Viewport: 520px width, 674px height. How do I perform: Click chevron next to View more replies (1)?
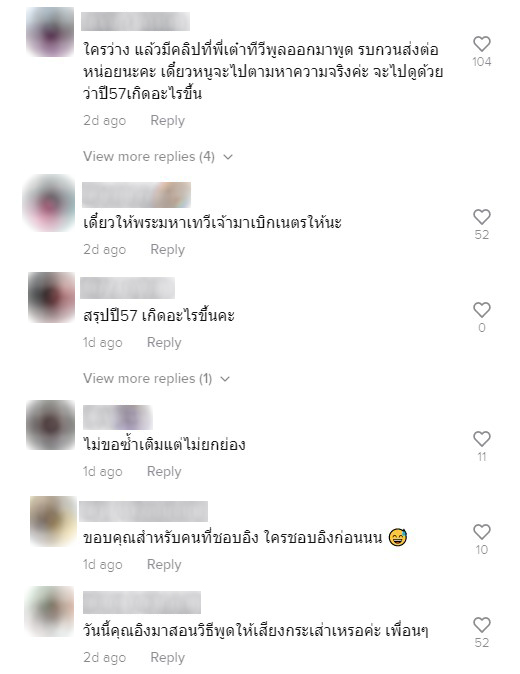click(225, 379)
